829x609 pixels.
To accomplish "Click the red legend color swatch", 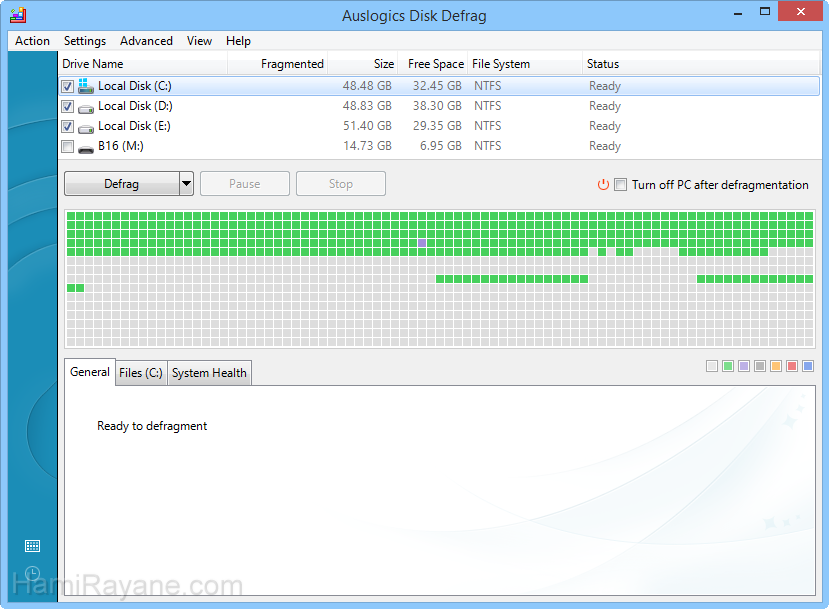I will [x=792, y=366].
